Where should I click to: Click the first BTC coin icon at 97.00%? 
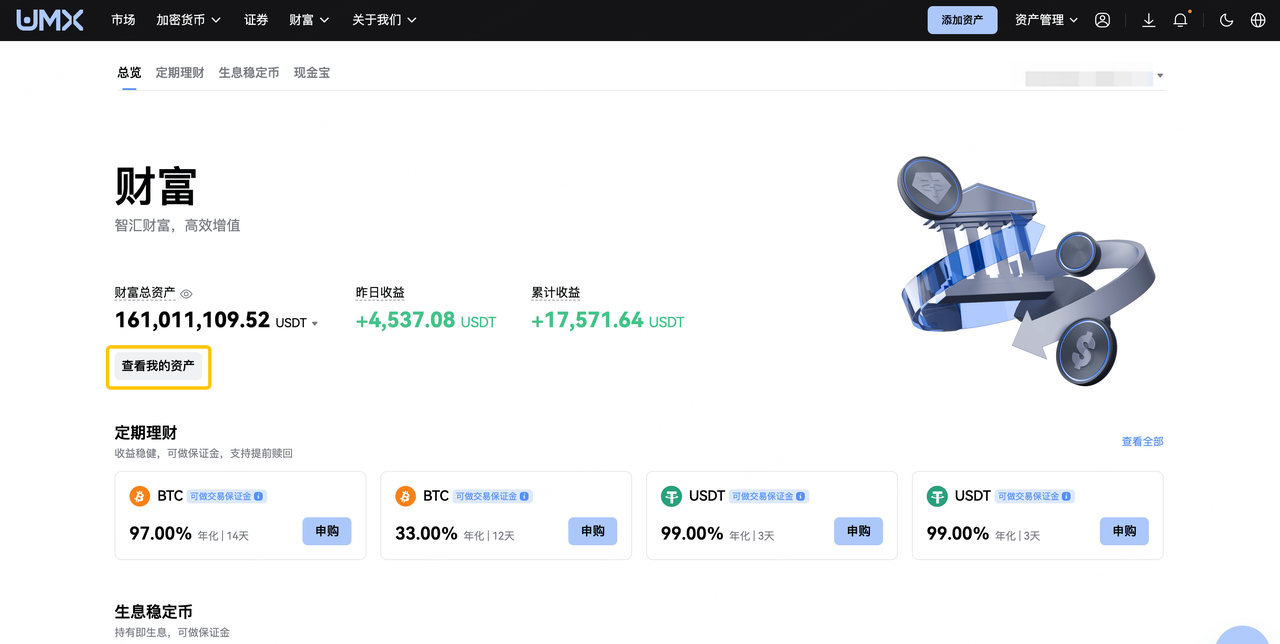pos(140,496)
